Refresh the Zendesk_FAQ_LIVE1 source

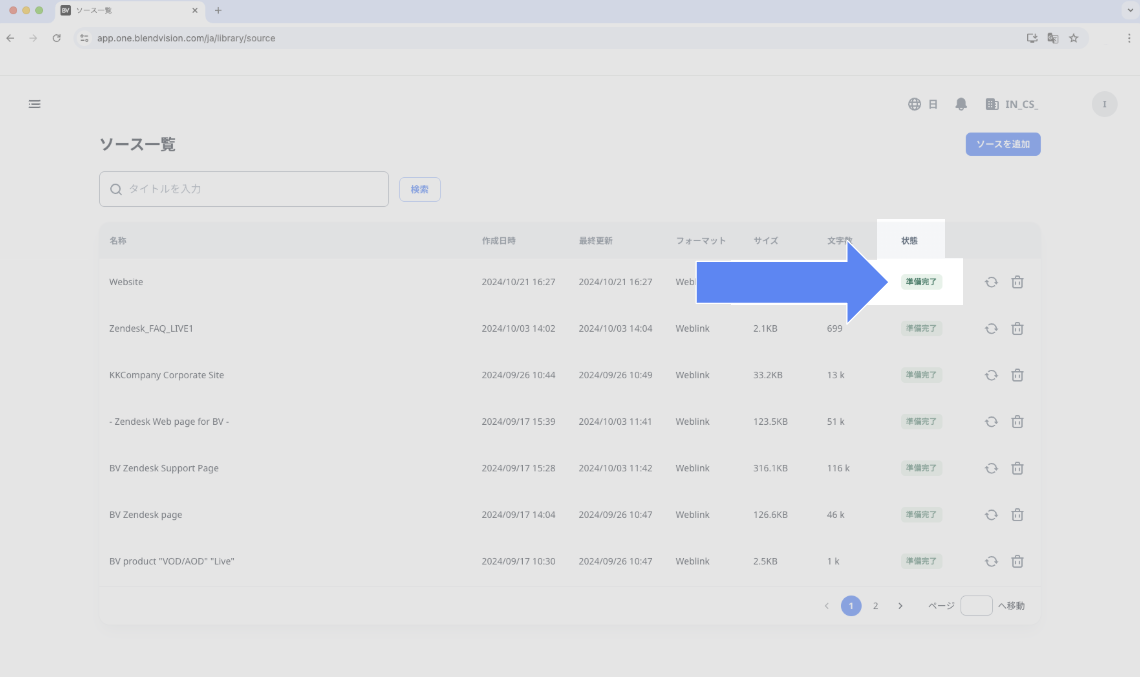(991, 329)
